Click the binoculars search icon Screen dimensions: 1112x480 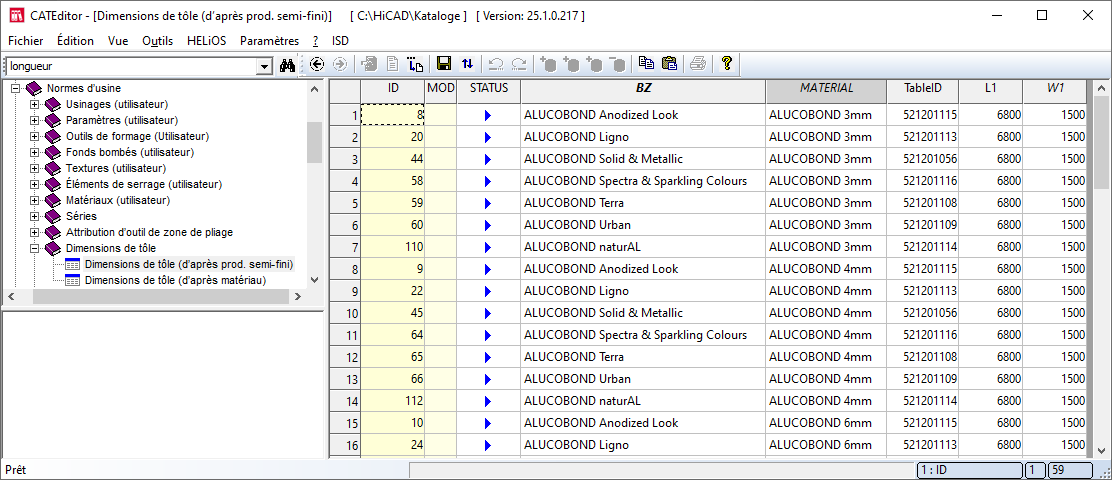(288, 65)
